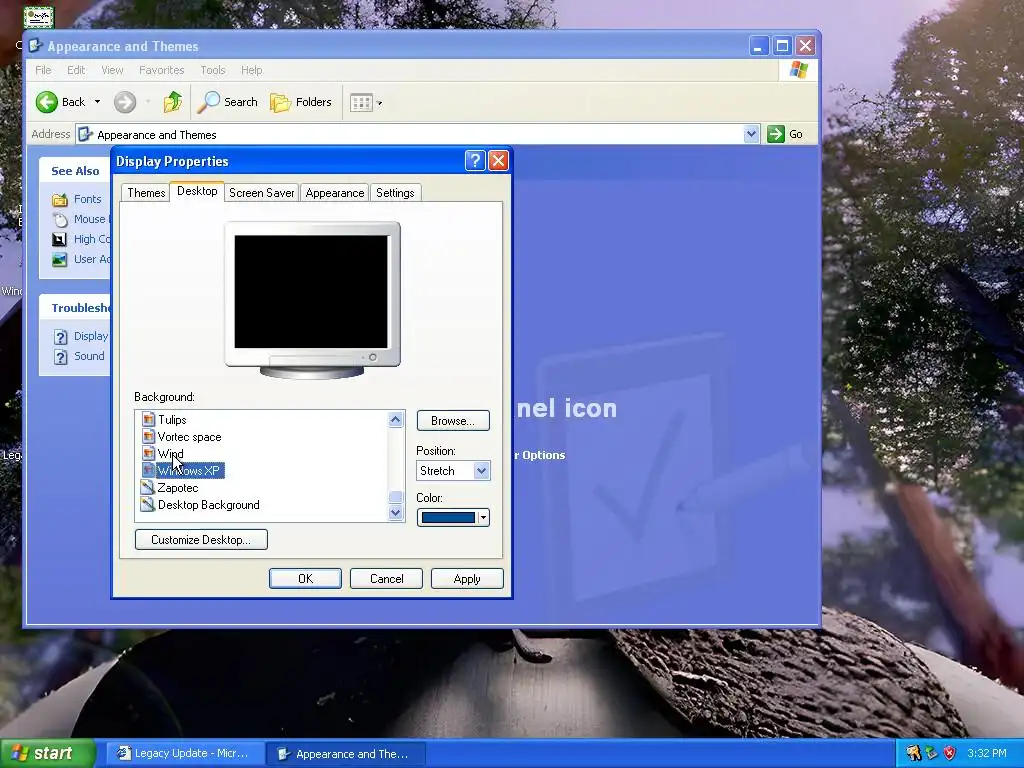
Task: Switch to the Screen Saver tab
Action: 261,193
